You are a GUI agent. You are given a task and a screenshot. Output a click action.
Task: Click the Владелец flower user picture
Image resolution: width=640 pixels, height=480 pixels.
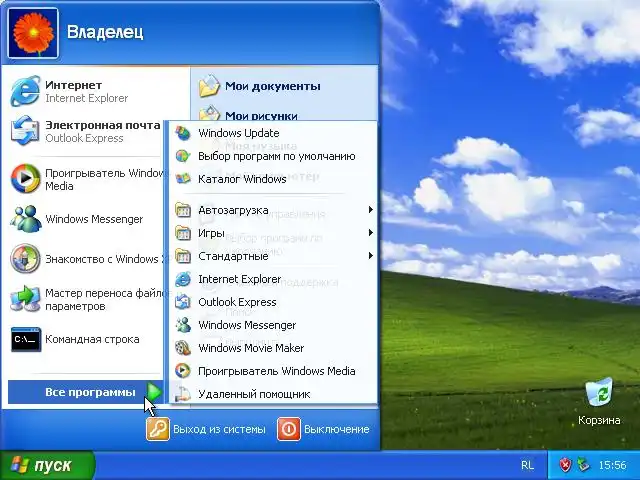[33, 33]
